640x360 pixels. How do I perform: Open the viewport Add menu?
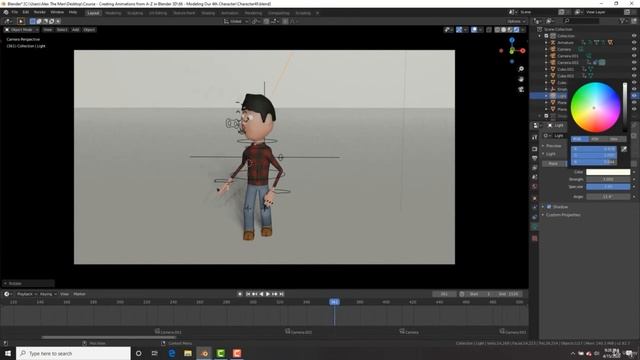[76, 30]
